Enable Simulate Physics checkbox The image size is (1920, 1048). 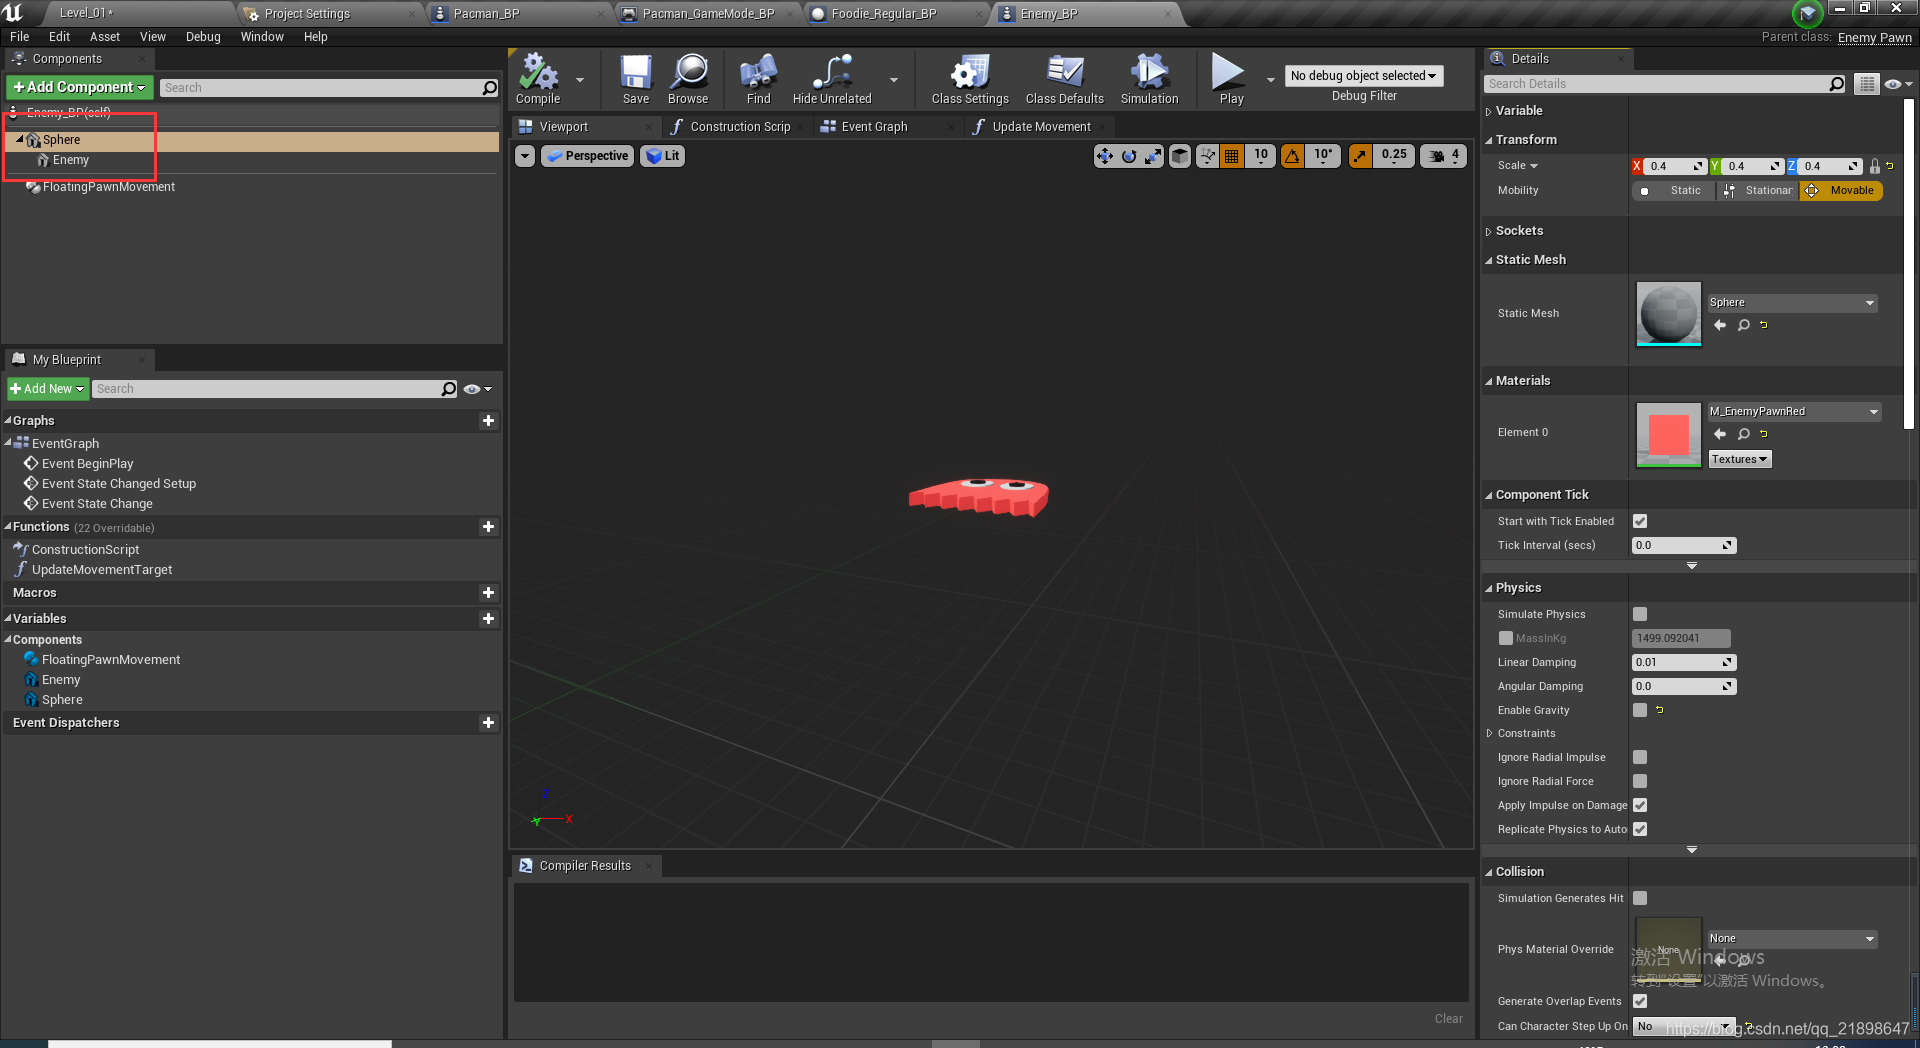coord(1640,614)
